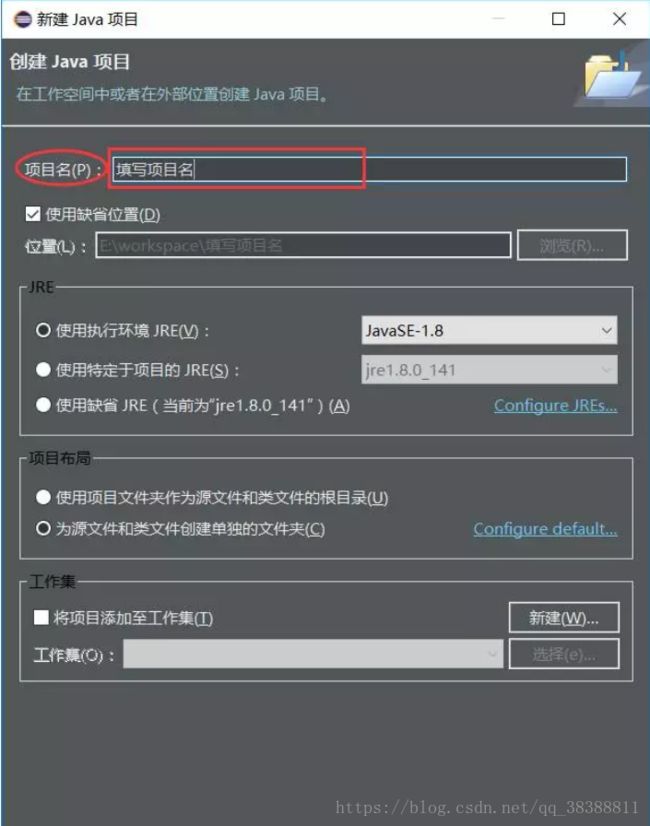Select 使用执行环境 JRE radio button
Screen dimensions: 650x826
coord(43,330)
